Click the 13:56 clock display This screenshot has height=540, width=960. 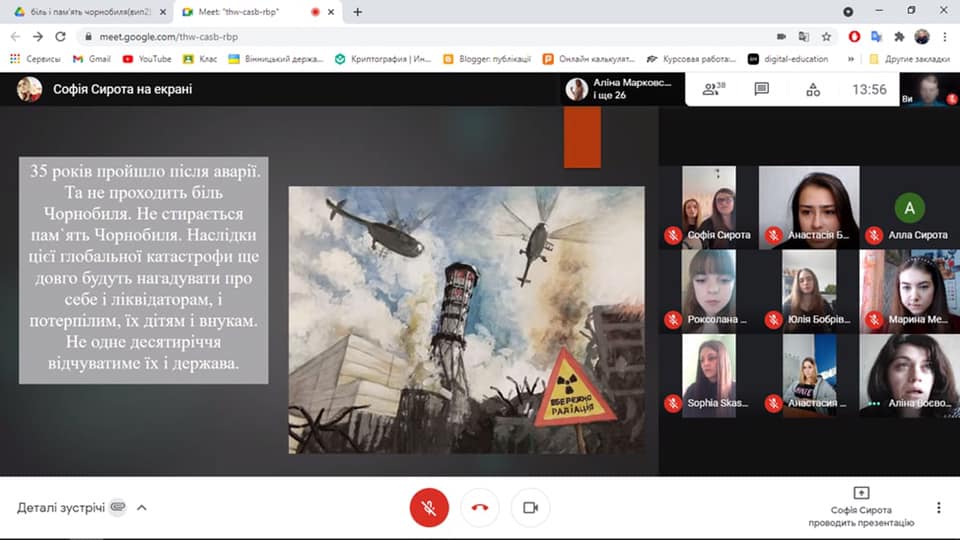pyautogui.click(x=869, y=89)
